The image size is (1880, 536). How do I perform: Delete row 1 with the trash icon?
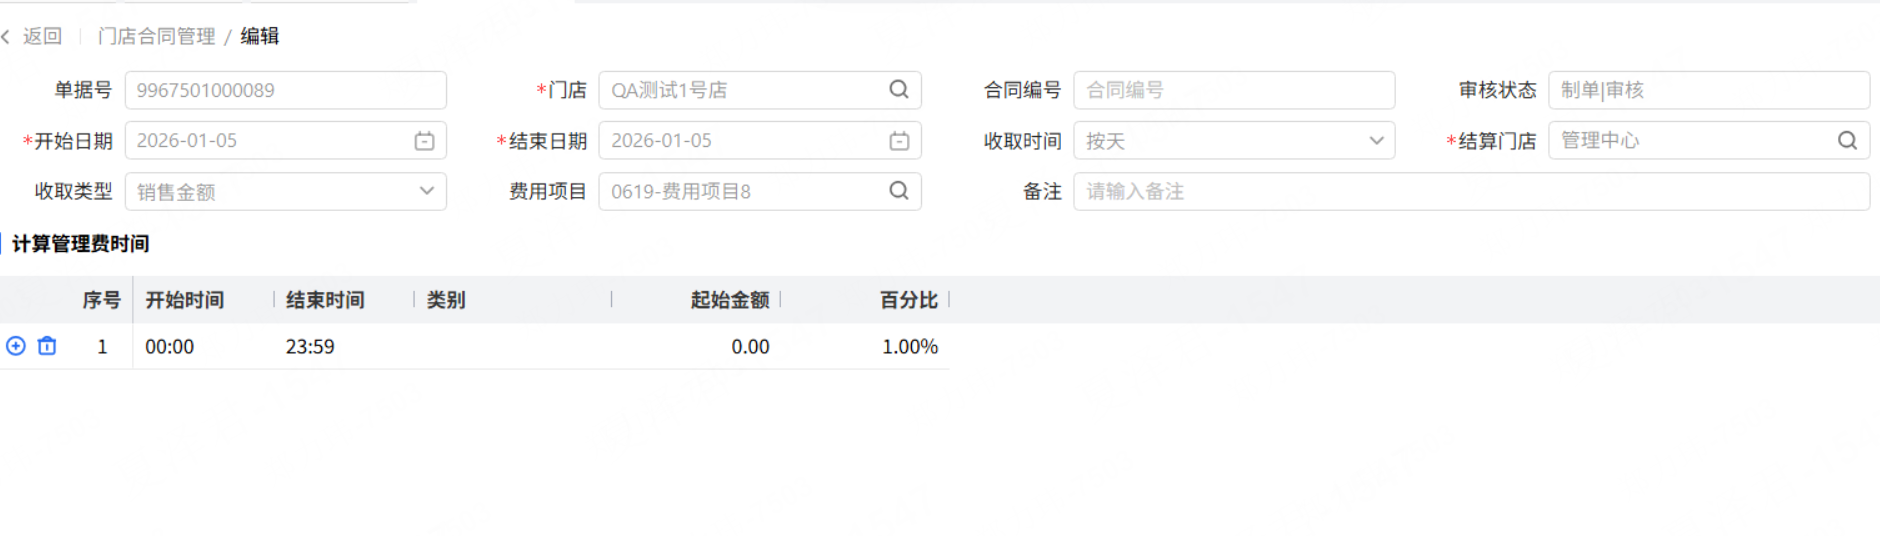coord(47,346)
